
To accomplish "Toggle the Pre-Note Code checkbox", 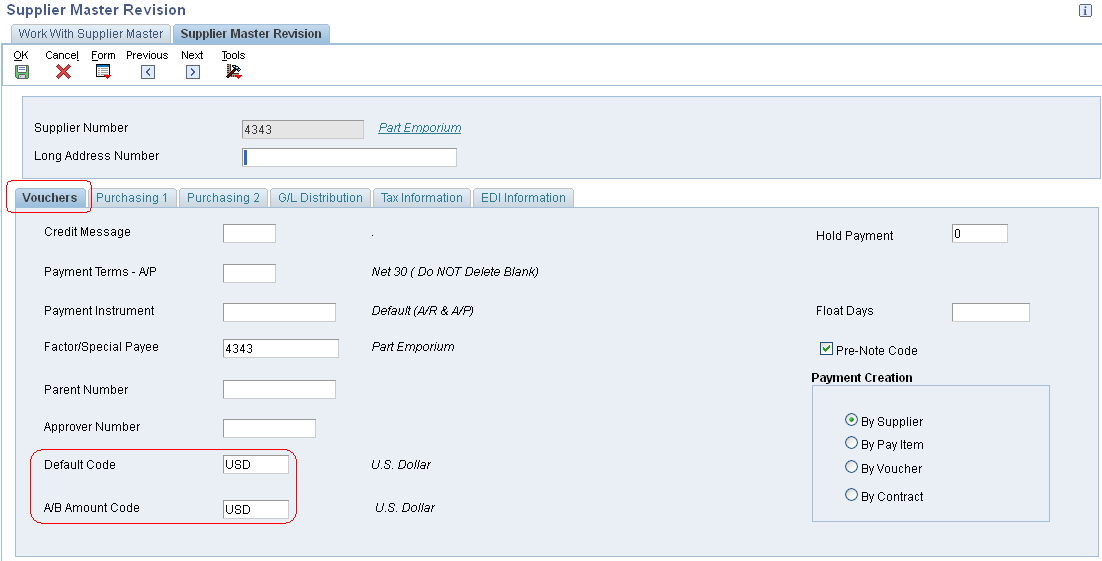I will click(826, 349).
